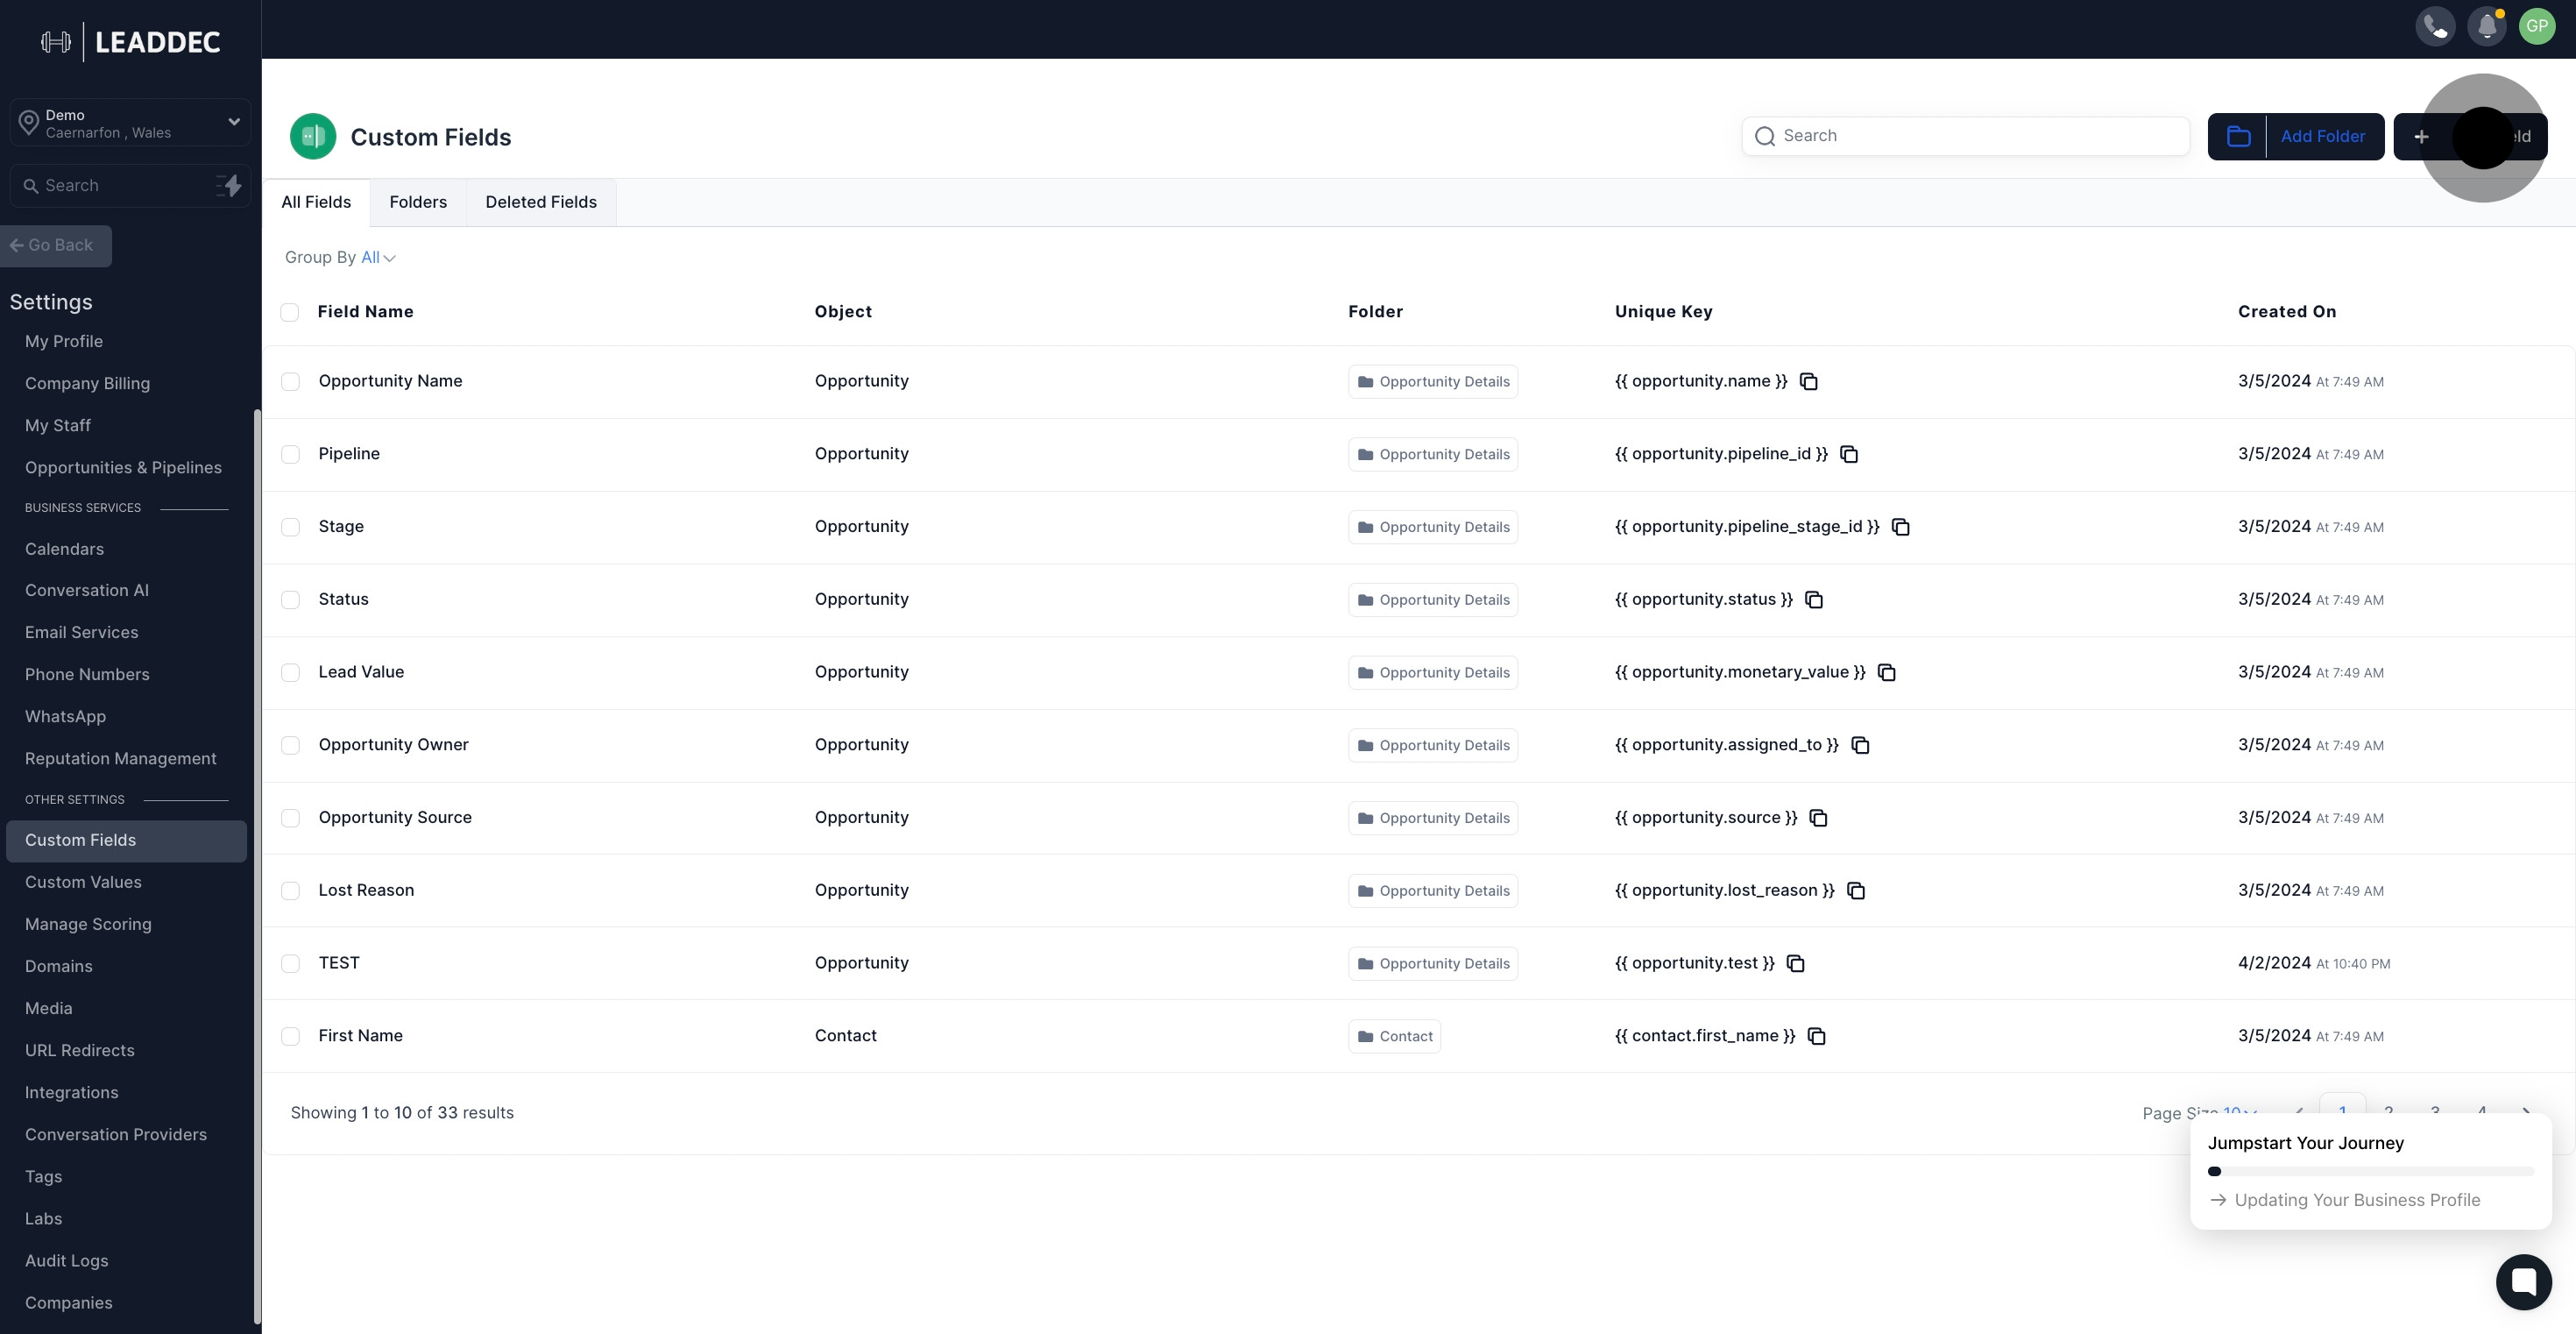
Task: Click the sidebar vertical scrollbar
Action: 257,865
